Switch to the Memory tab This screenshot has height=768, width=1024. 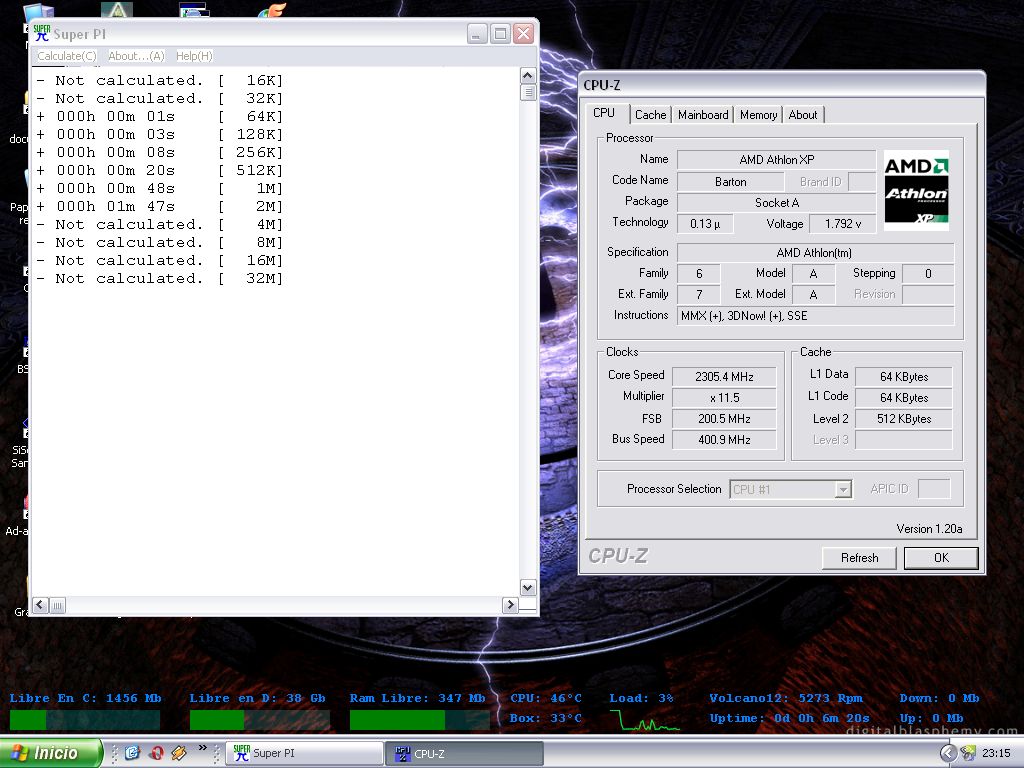point(758,115)
